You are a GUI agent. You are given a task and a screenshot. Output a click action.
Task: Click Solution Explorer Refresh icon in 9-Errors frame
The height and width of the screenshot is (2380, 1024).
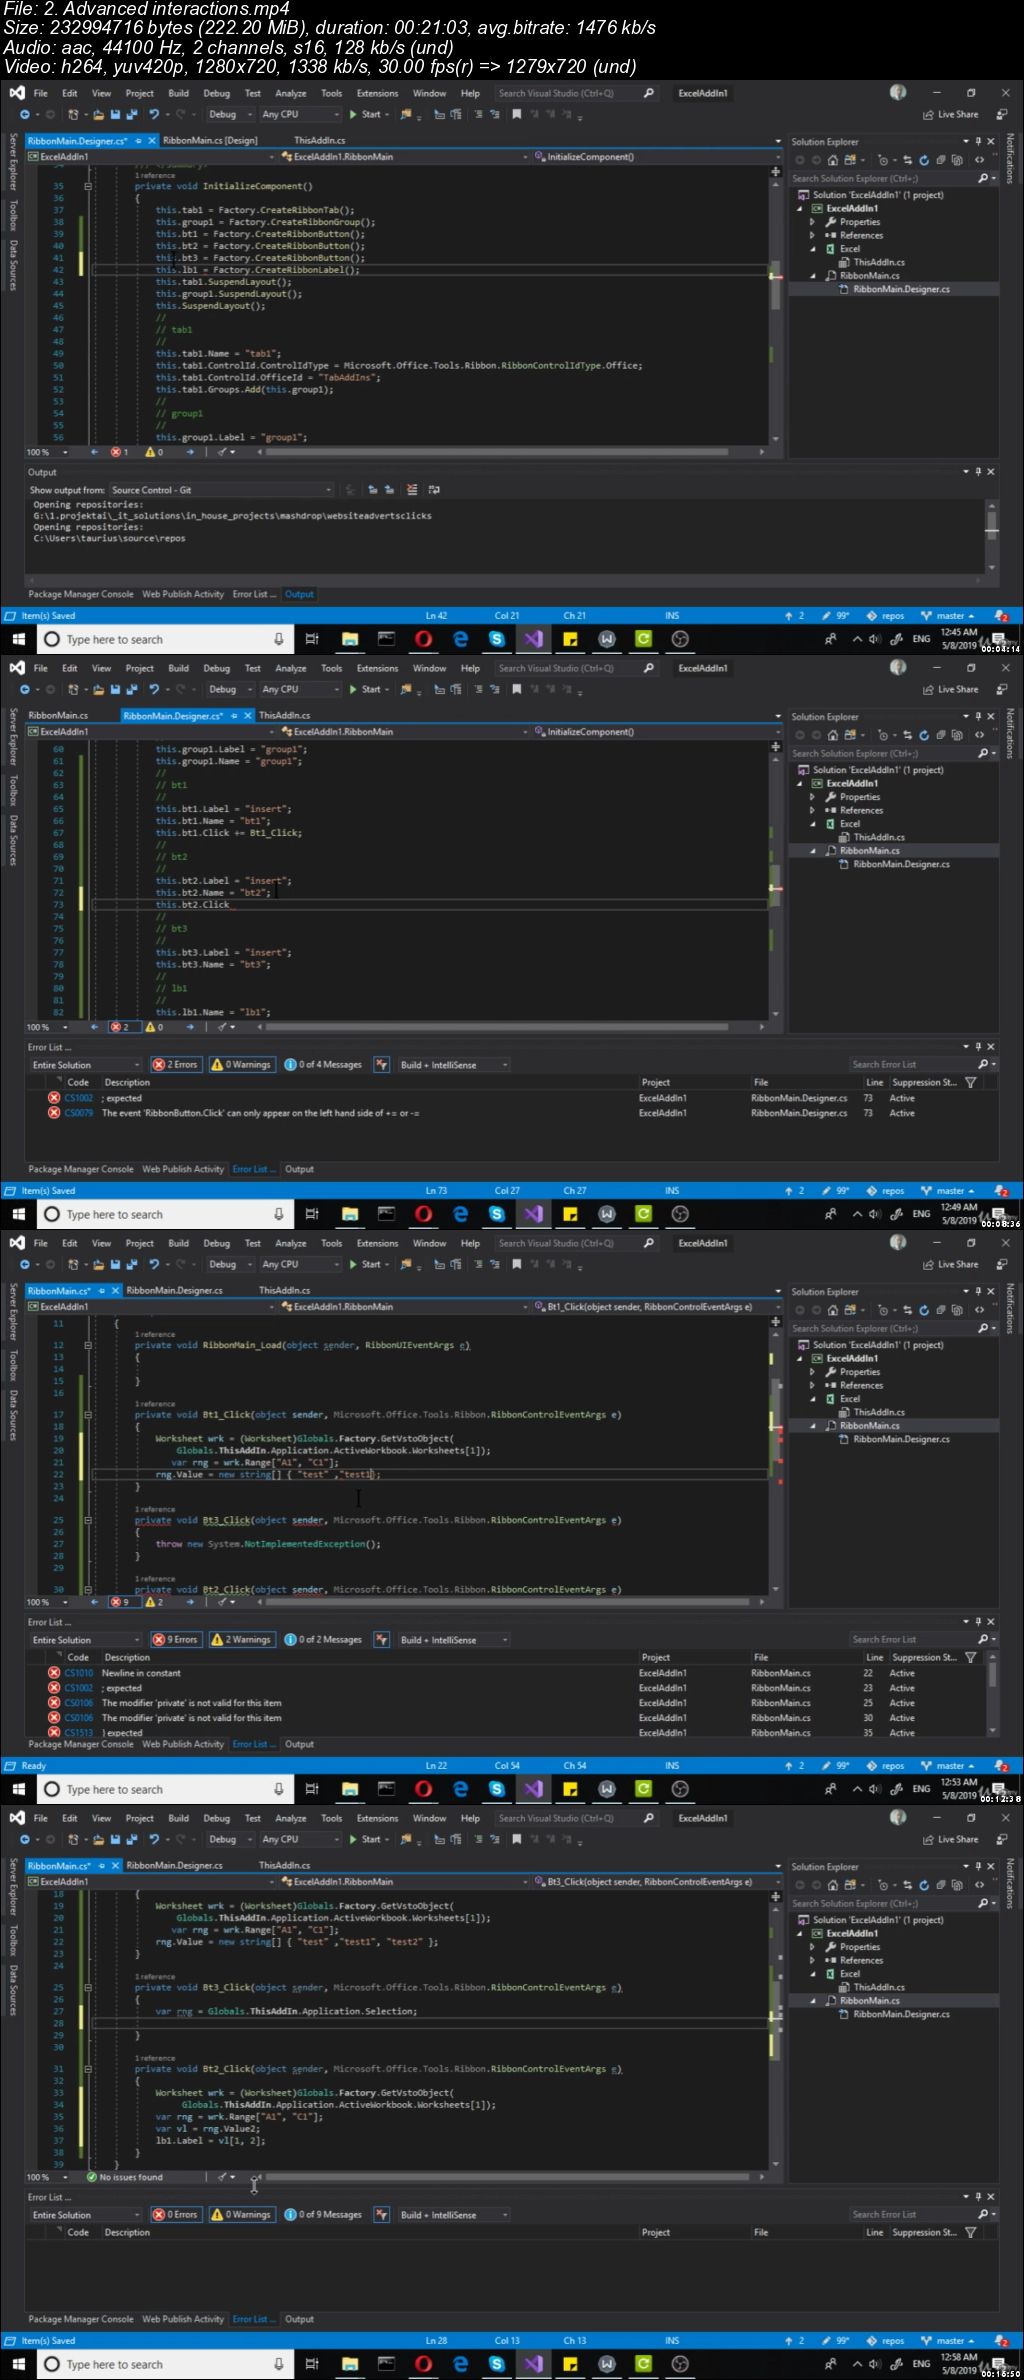[924, 1310]
